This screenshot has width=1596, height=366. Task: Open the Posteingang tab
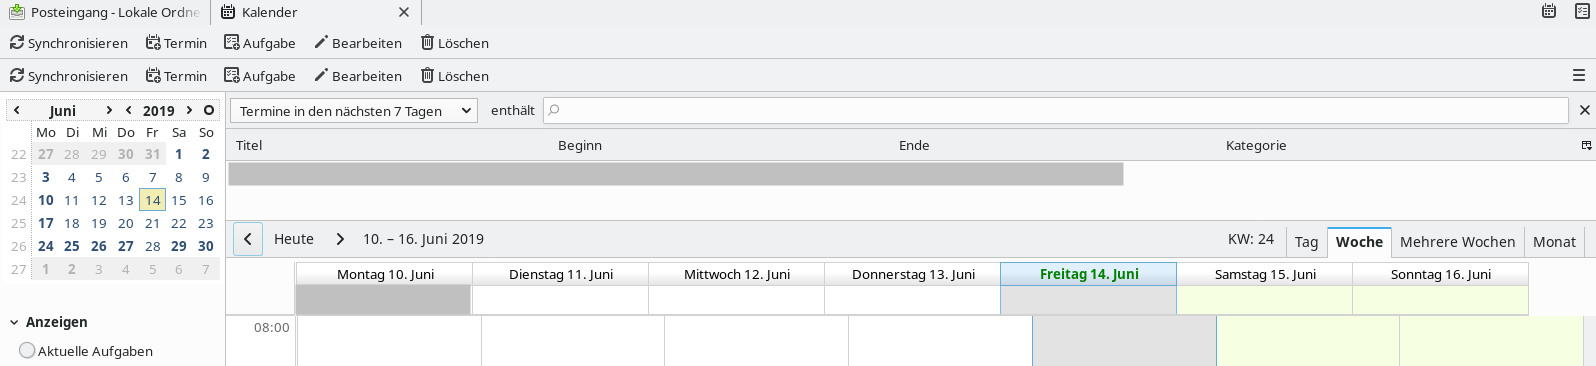tap(106, 12)
